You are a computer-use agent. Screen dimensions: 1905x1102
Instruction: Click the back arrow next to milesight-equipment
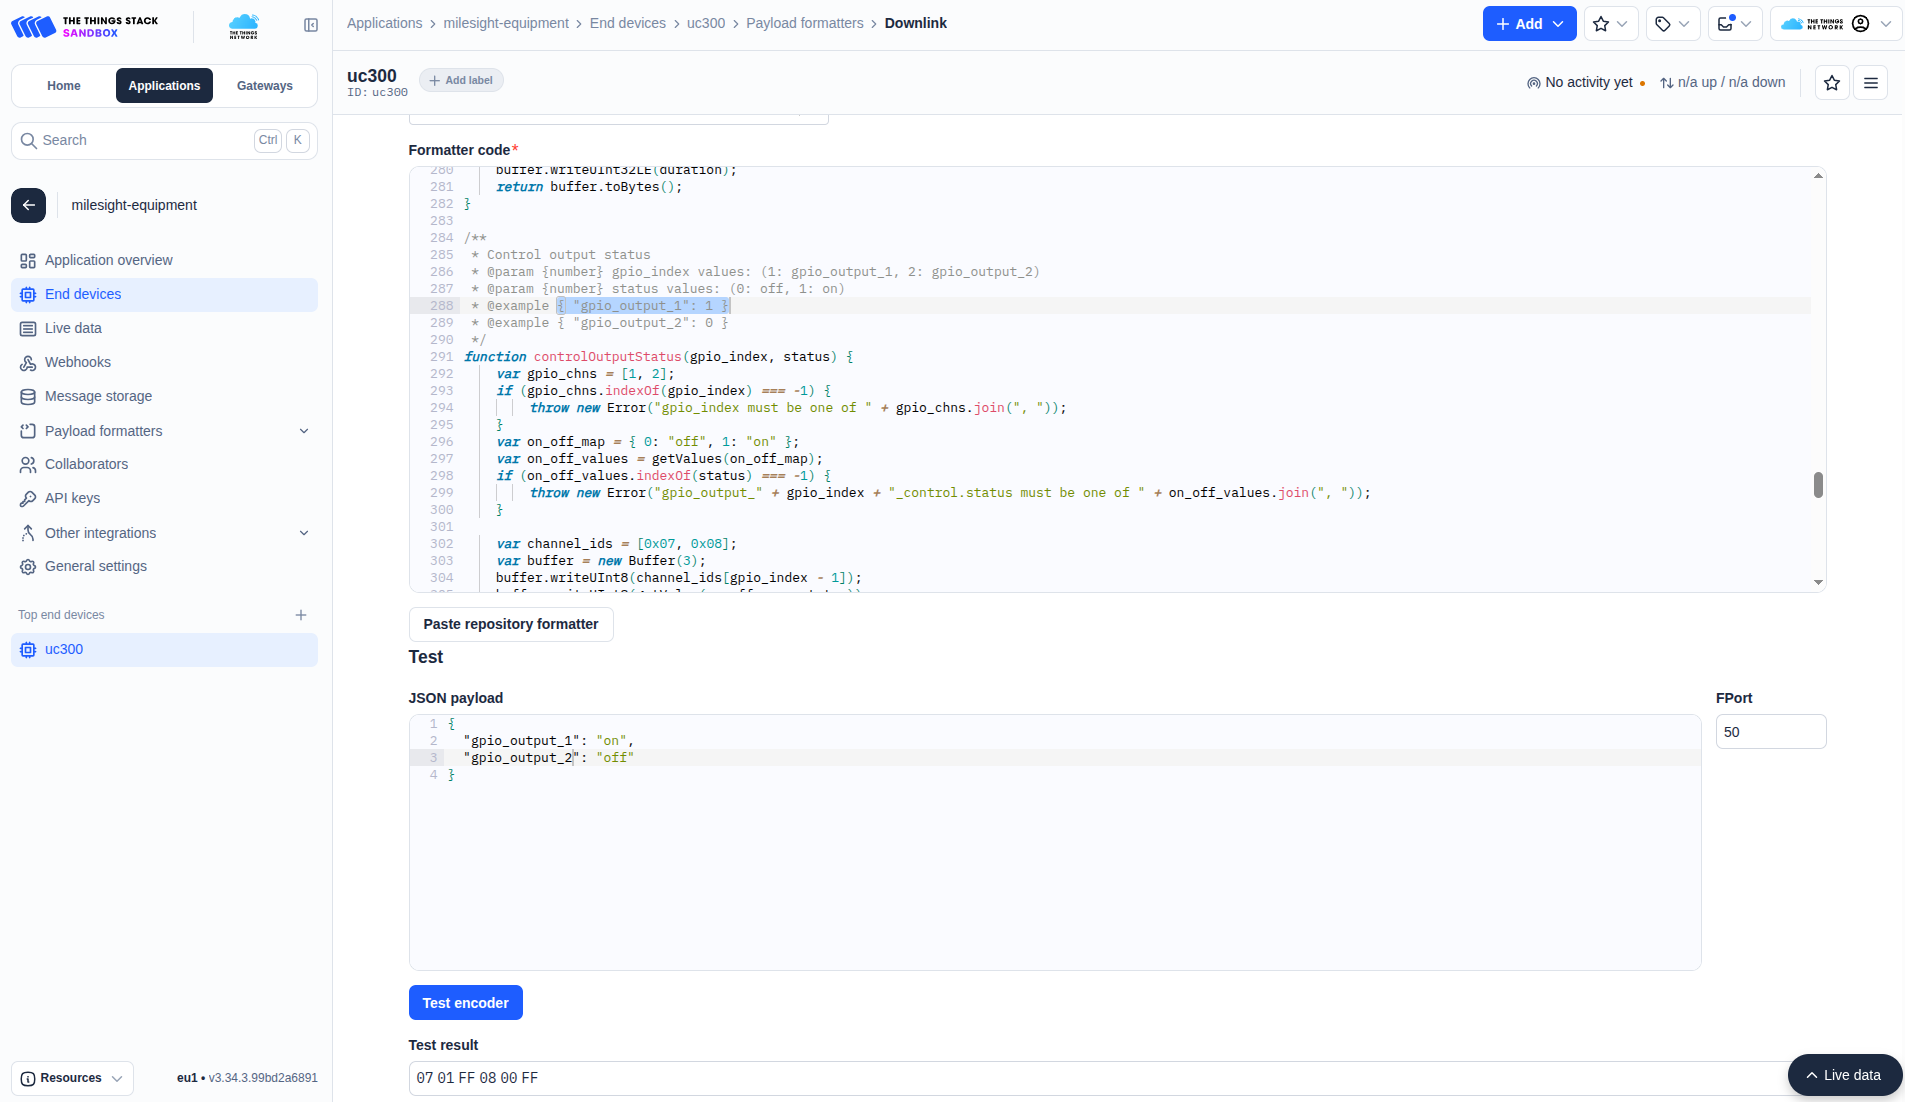coord(29,205)
